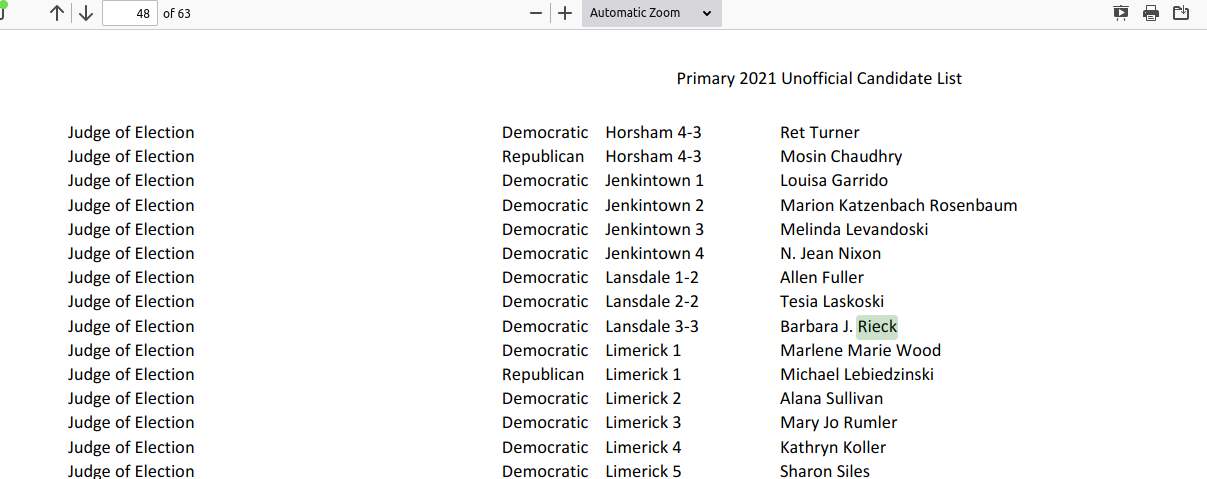
Task: Select the candidate name Ret Turner
Action: pos(820,132)
